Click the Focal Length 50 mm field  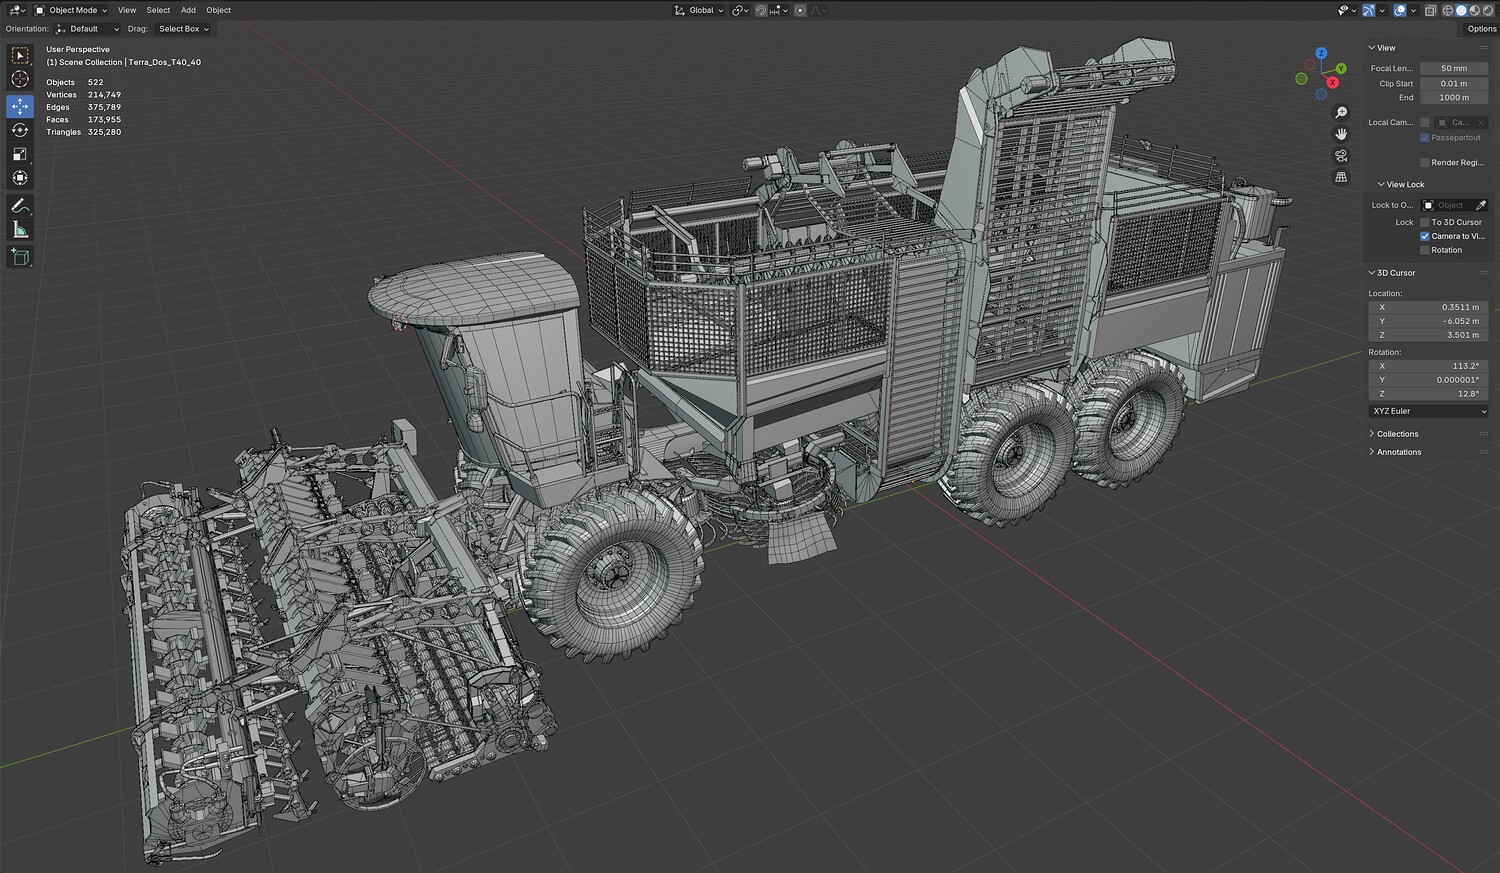click(1454, 68)
